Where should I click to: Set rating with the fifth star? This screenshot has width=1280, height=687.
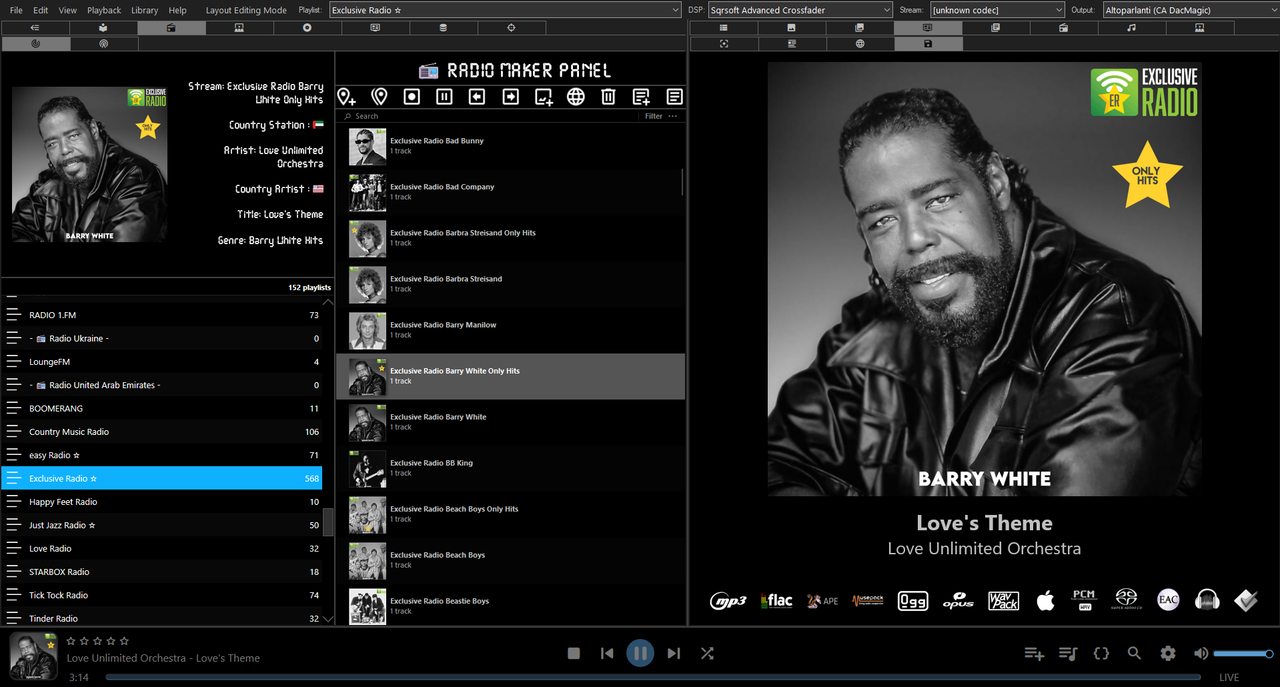pos(124,641)
